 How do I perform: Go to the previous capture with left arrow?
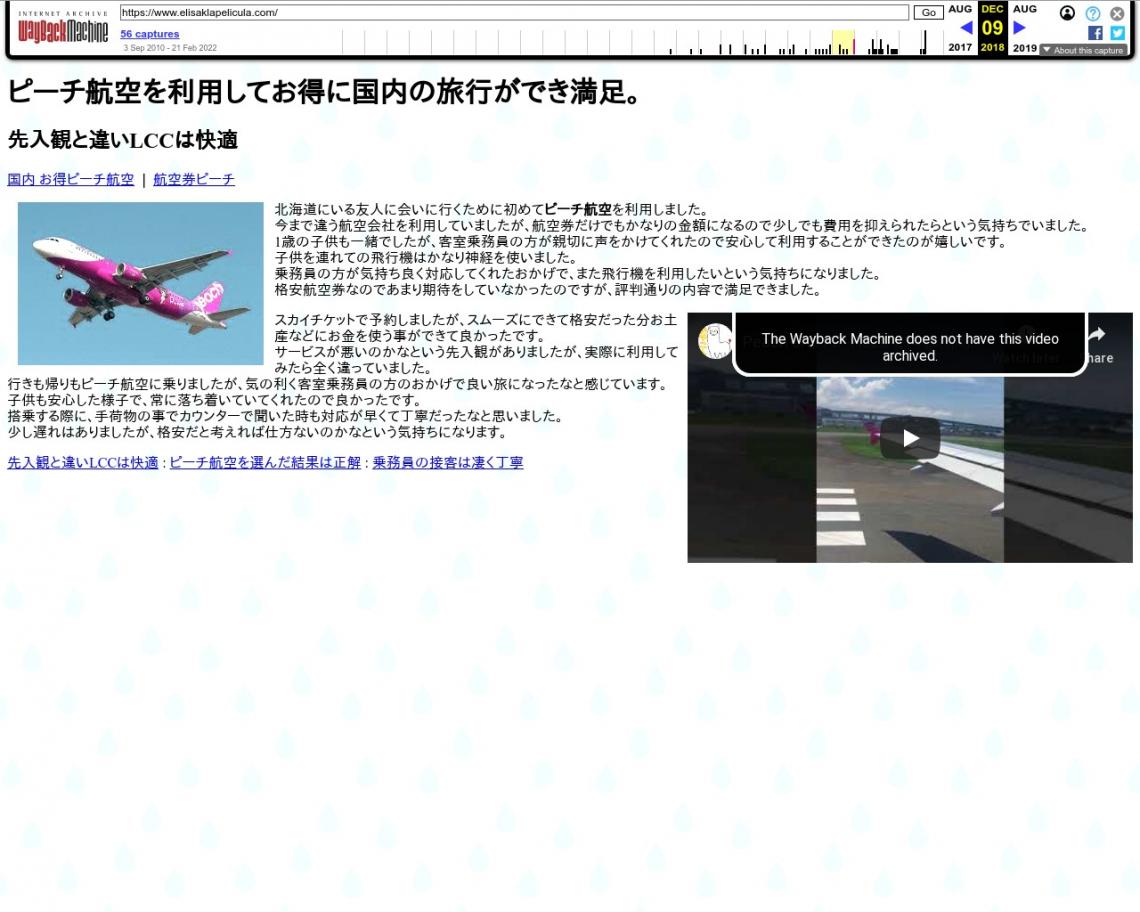point(966,28)
